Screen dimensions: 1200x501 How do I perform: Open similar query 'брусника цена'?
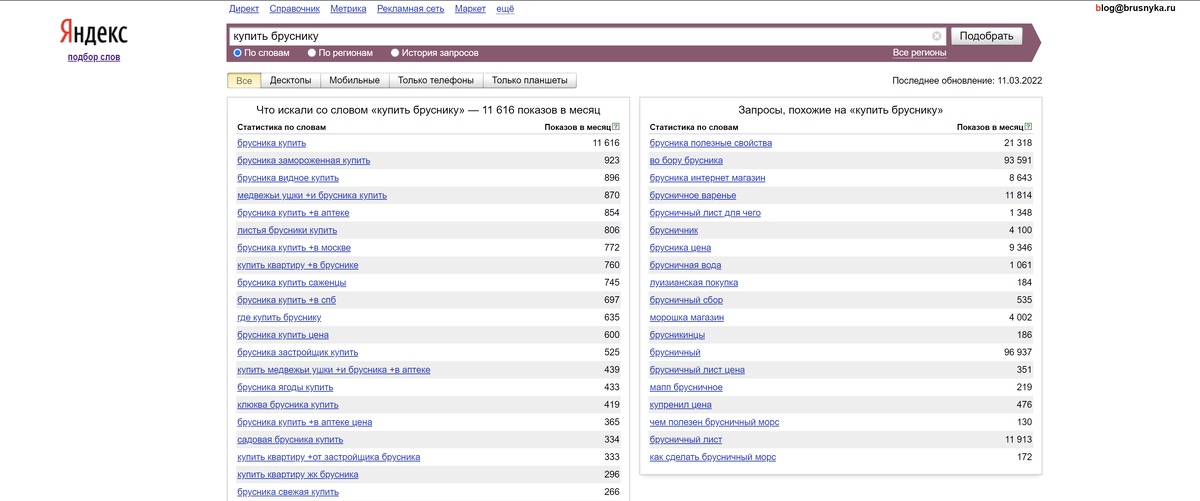(680, 248)
